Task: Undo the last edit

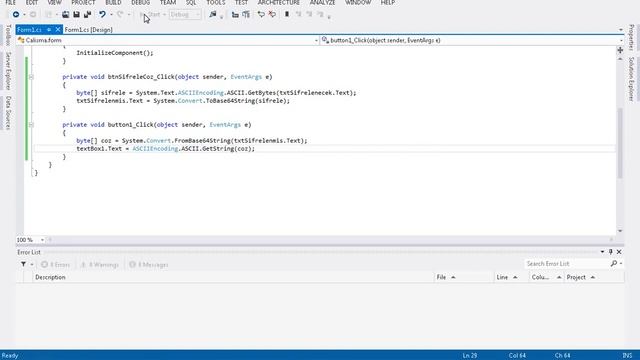Action: coord(102,15)
